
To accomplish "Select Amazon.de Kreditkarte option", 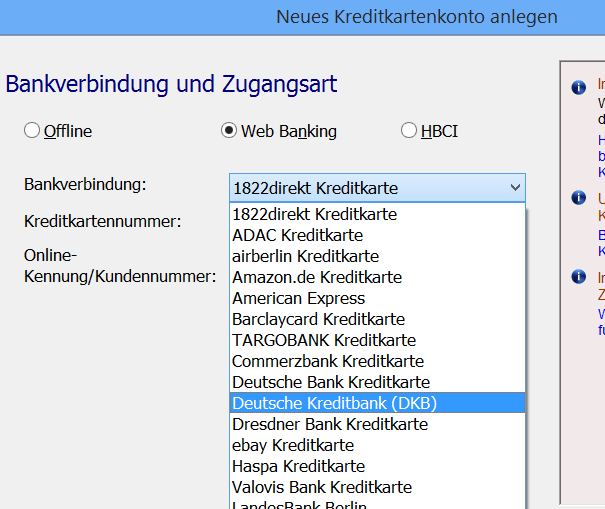I will tap(316, 277).
